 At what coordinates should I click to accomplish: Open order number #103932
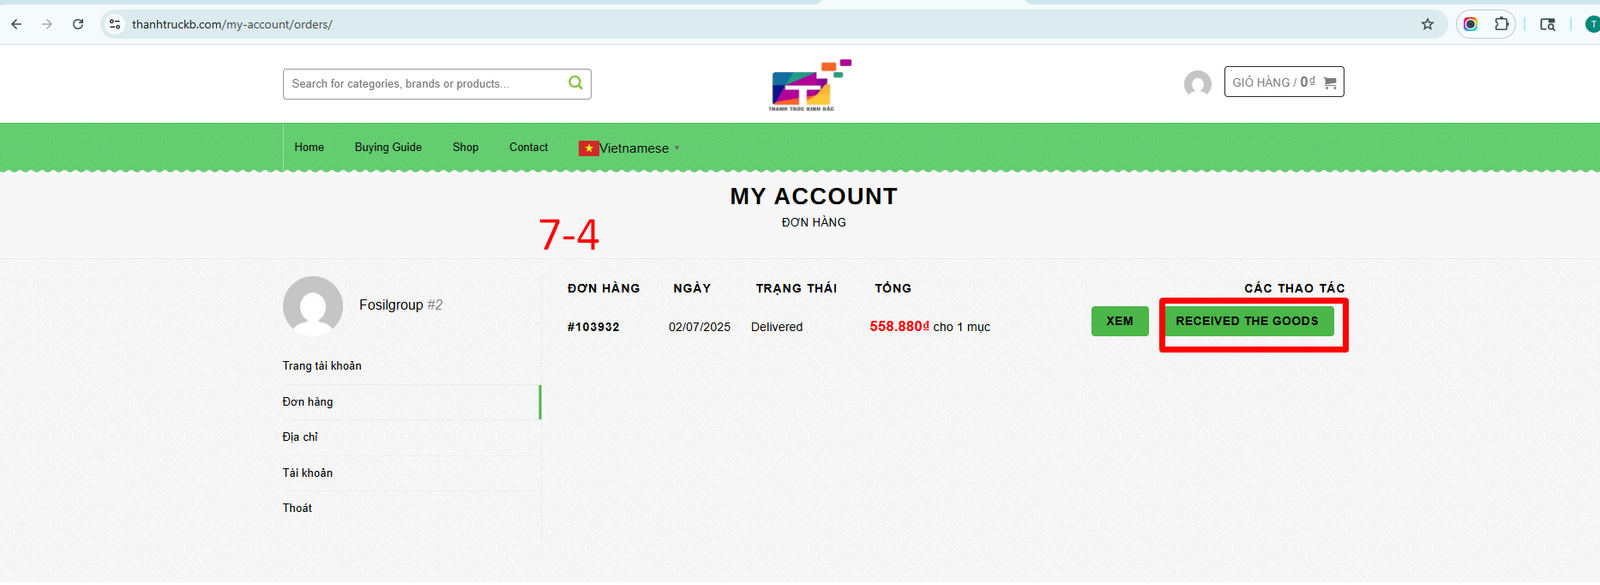tap(593, 327)
